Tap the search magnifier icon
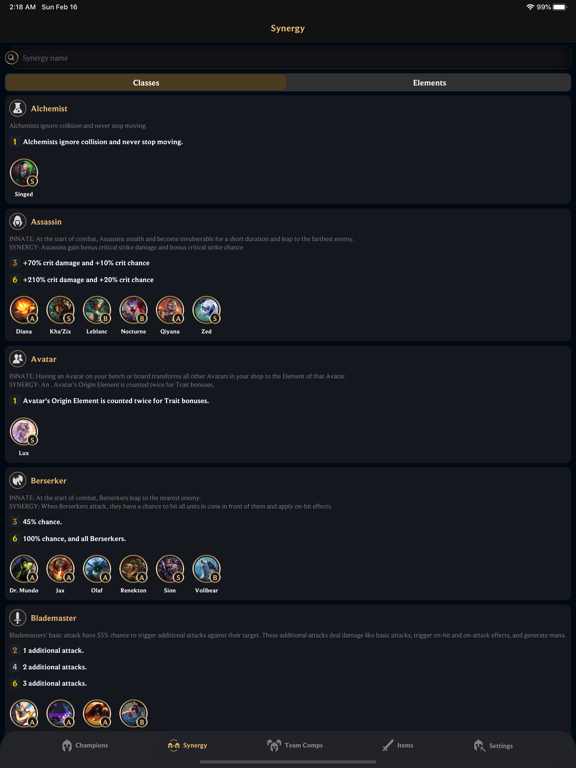Image resolution: width=576 pixels, height=768 pixels. (x=11, y=58)
